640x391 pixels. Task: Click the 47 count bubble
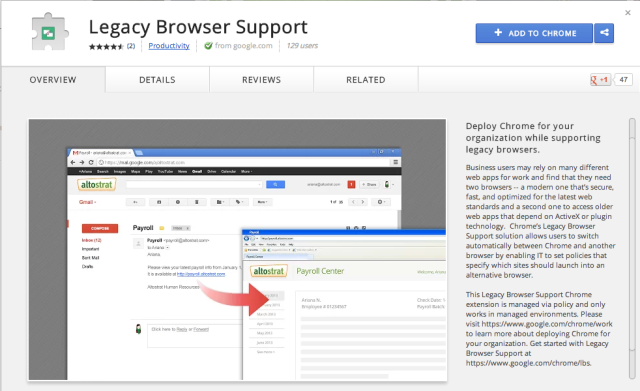click(x=623, y=80)
